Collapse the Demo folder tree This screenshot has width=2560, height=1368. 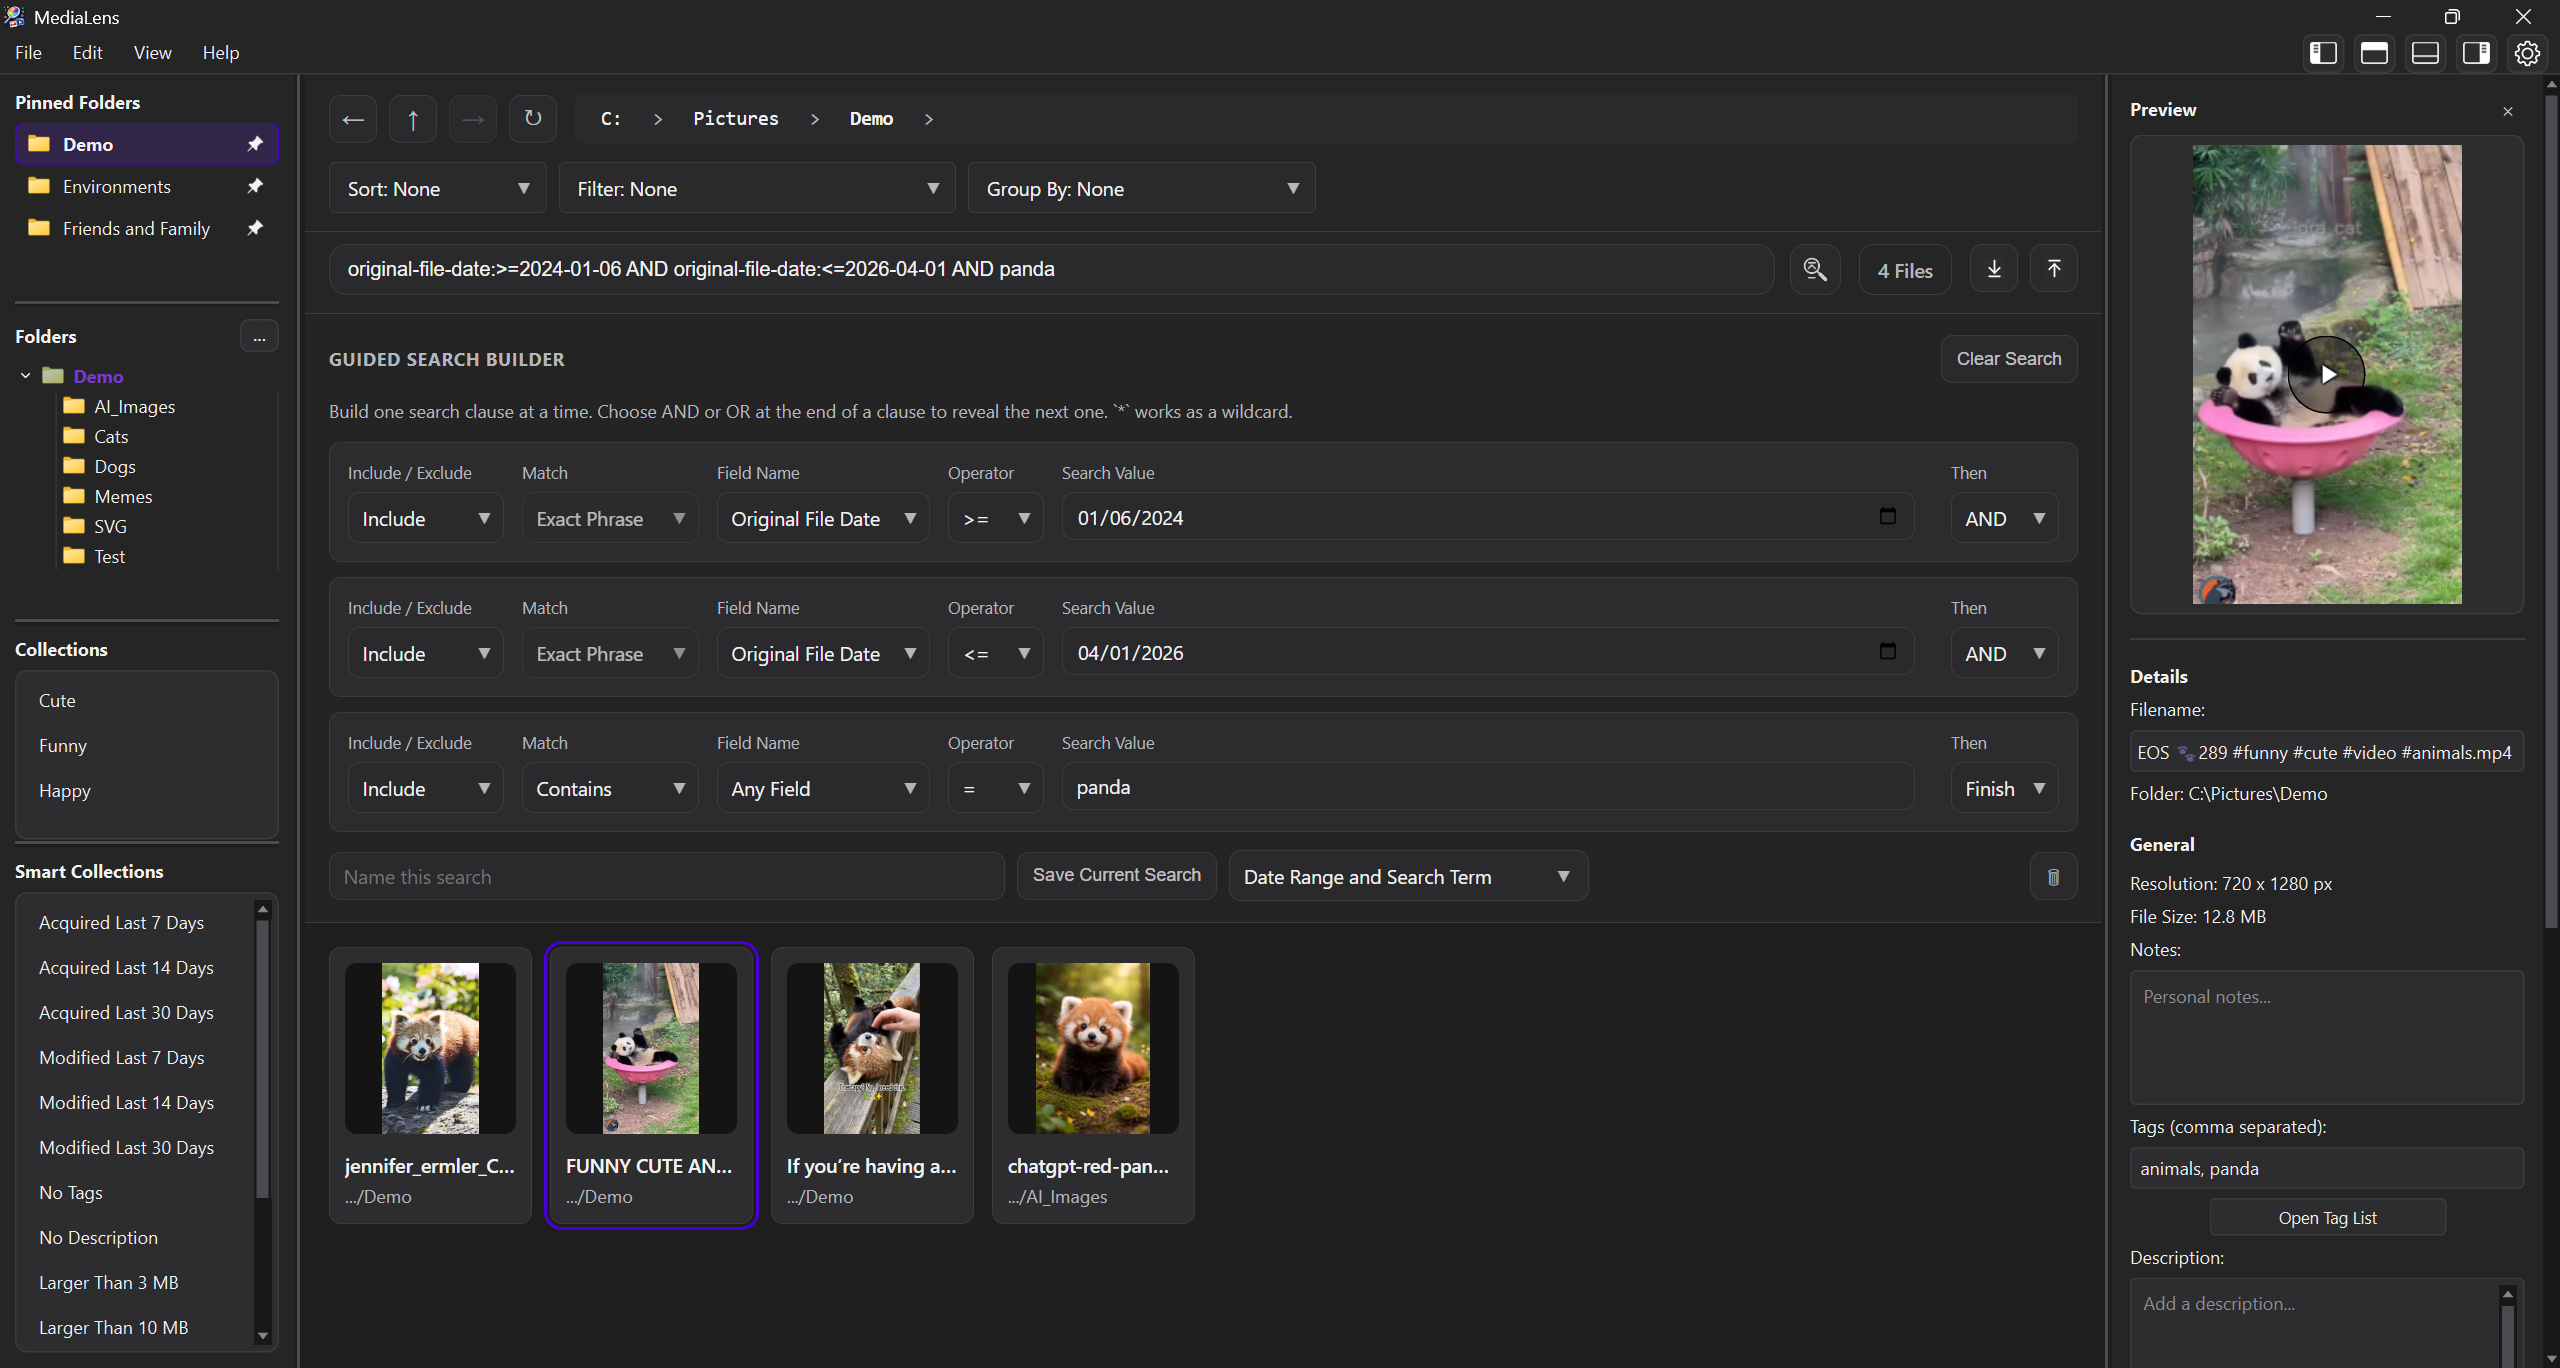(24, 375)
